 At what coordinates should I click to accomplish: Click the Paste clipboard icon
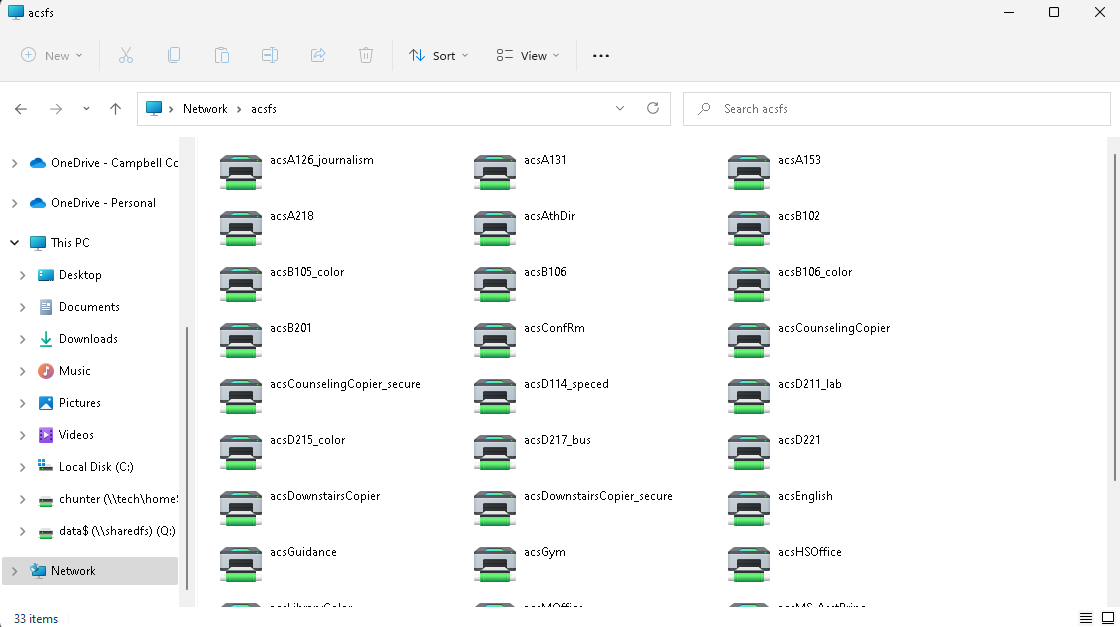(221, 55)
